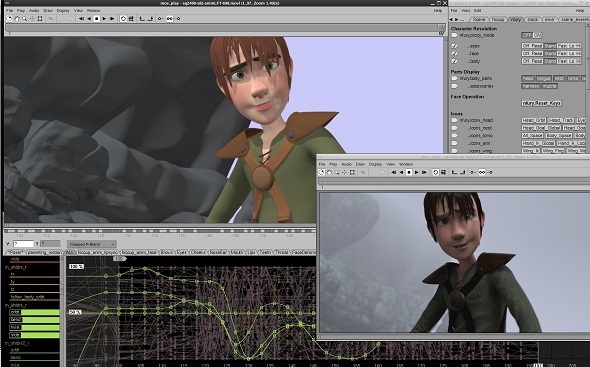This screenshot has width=590, height=367.
Task: Toggle the .face checkbox
Action: [455, 53]
